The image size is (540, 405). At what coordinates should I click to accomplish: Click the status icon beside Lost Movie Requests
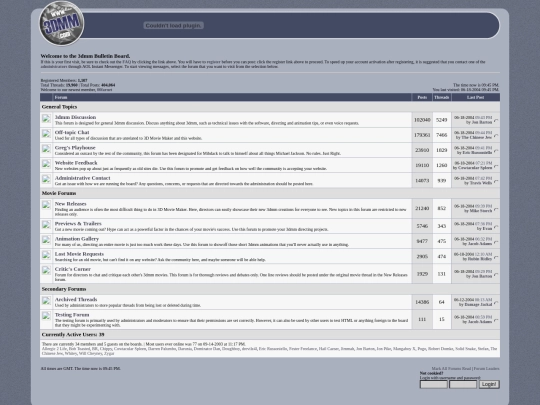tap(46, 256)
